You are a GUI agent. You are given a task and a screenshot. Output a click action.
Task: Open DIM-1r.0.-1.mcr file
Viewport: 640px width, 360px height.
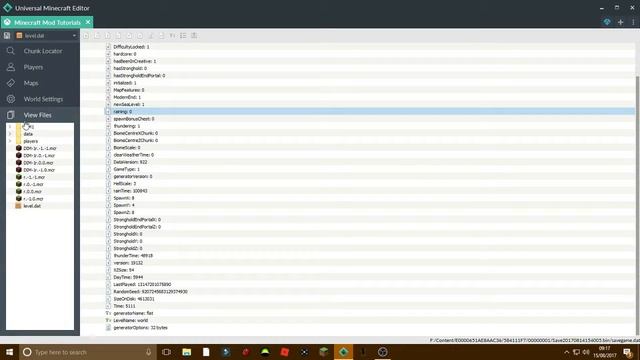(x=39, y=156)
